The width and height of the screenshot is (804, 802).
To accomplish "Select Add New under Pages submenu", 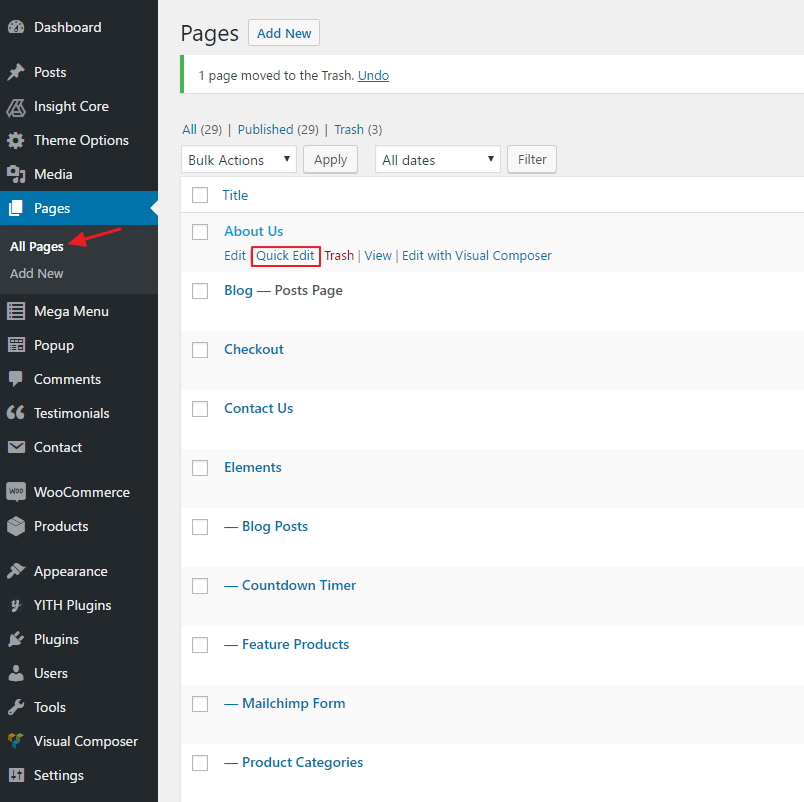I will [37, 273].
